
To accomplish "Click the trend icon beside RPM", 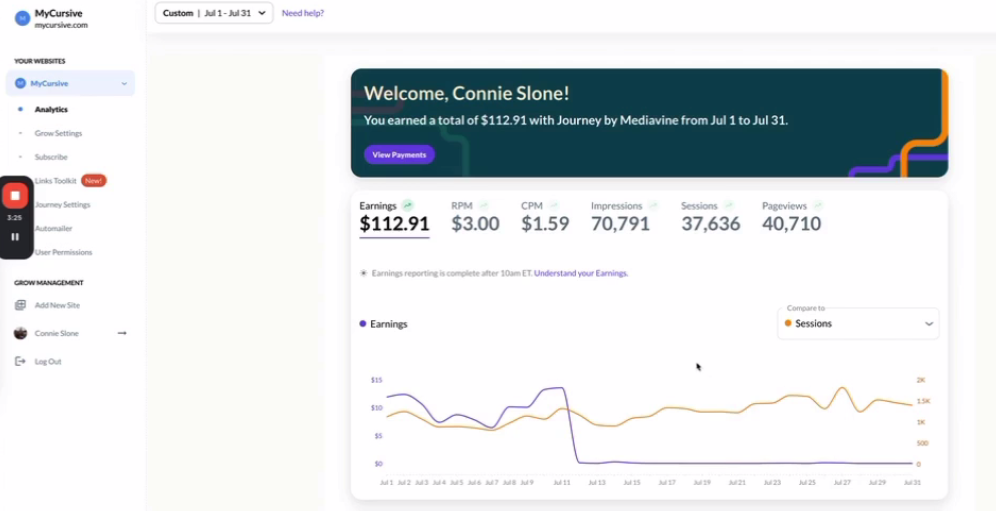I will pyautogui.click(x=484, y=205).
